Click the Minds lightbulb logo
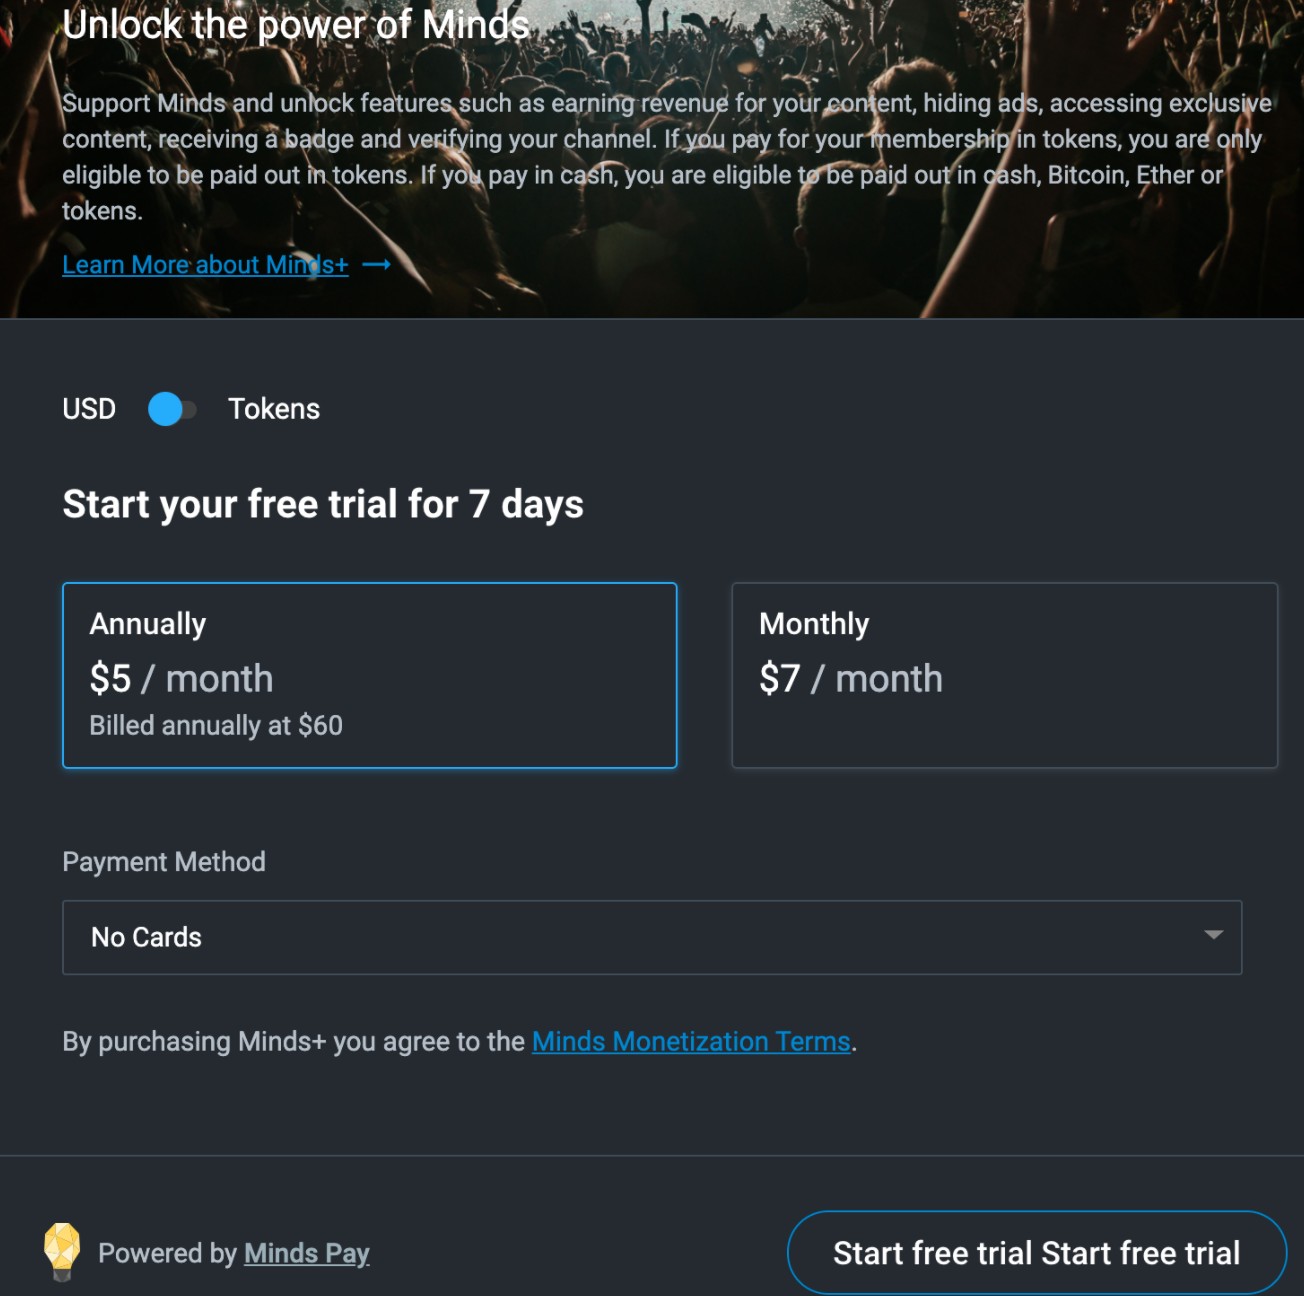Screen dimensions: 1304x1296 pos(62,1250)
